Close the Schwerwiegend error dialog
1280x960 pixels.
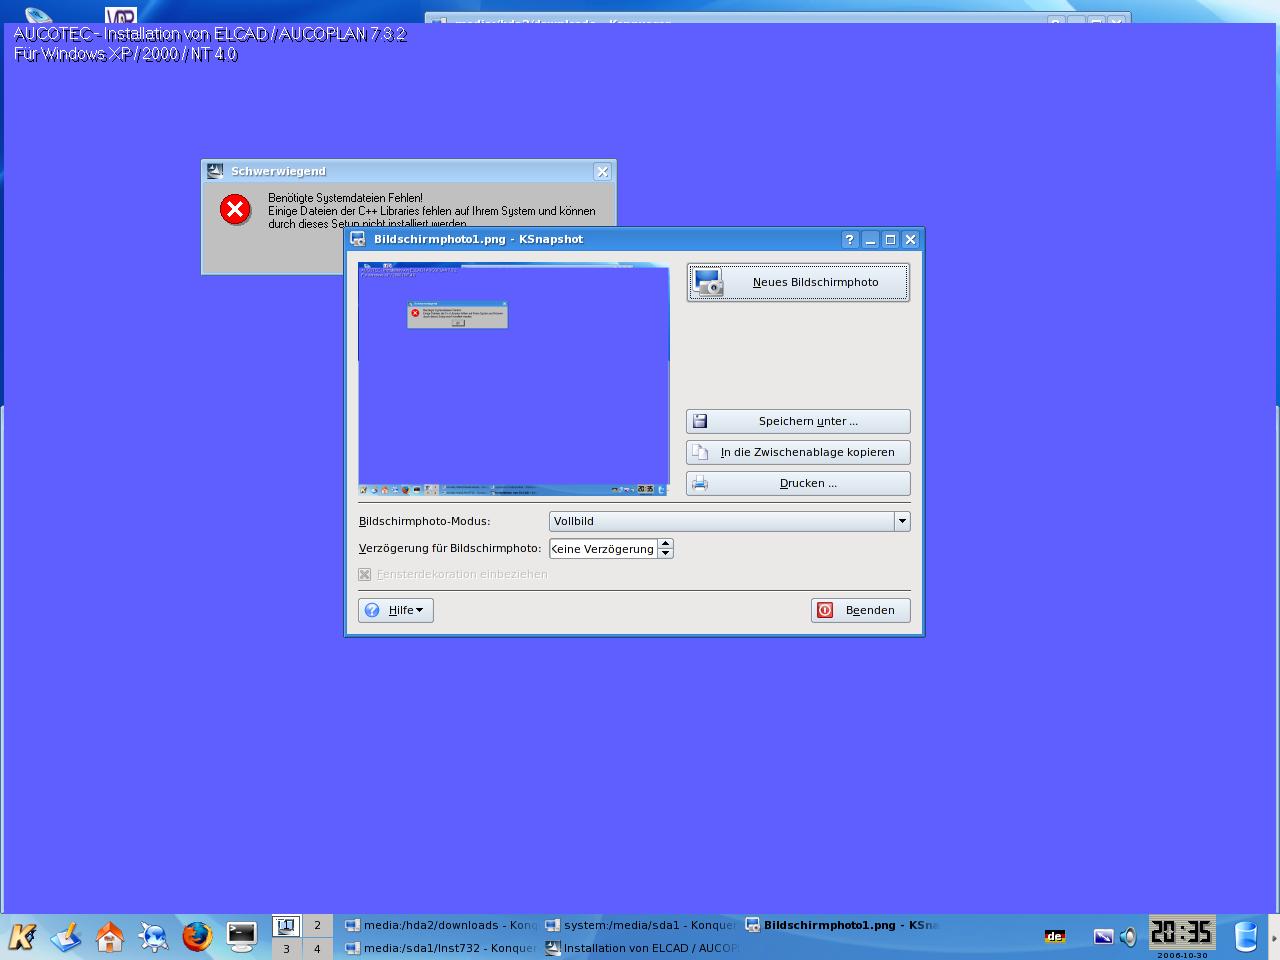click(x=602, y=172)
